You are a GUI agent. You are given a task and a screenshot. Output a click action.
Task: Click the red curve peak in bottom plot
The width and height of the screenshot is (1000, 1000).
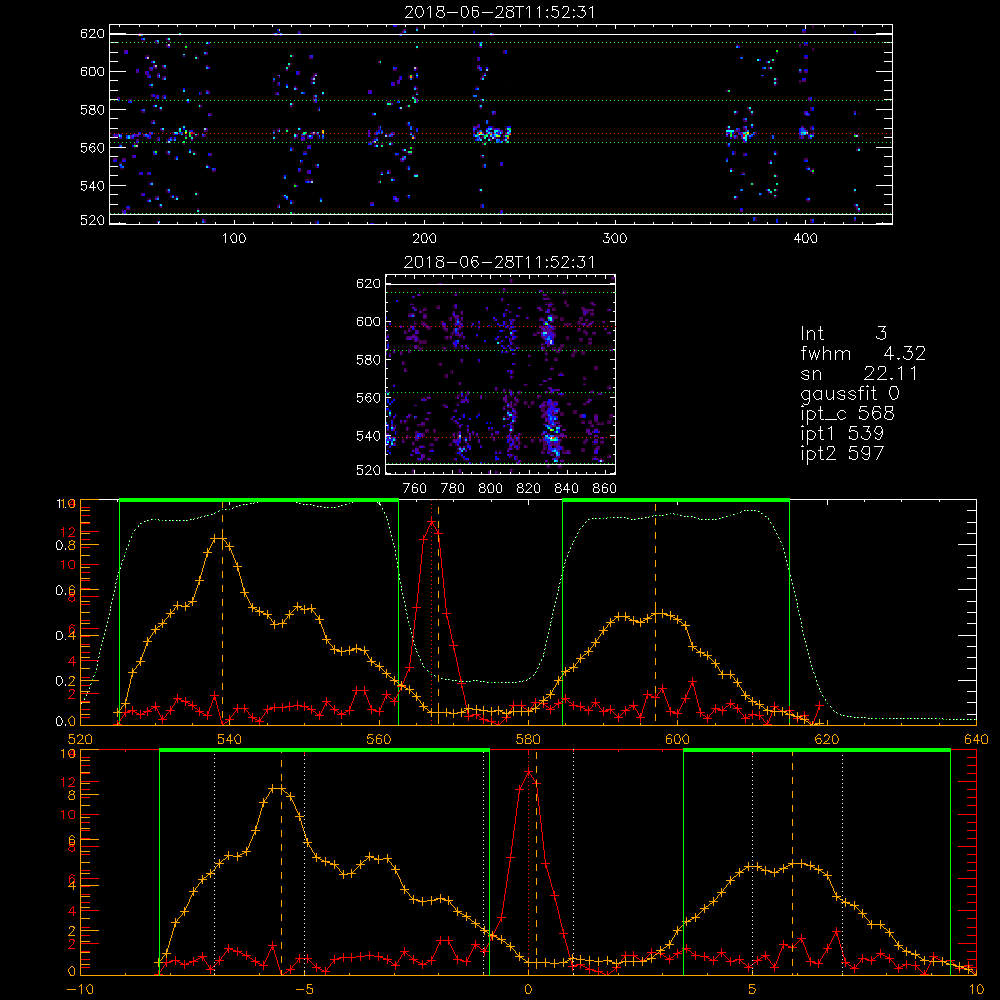(x=529, y=772)
